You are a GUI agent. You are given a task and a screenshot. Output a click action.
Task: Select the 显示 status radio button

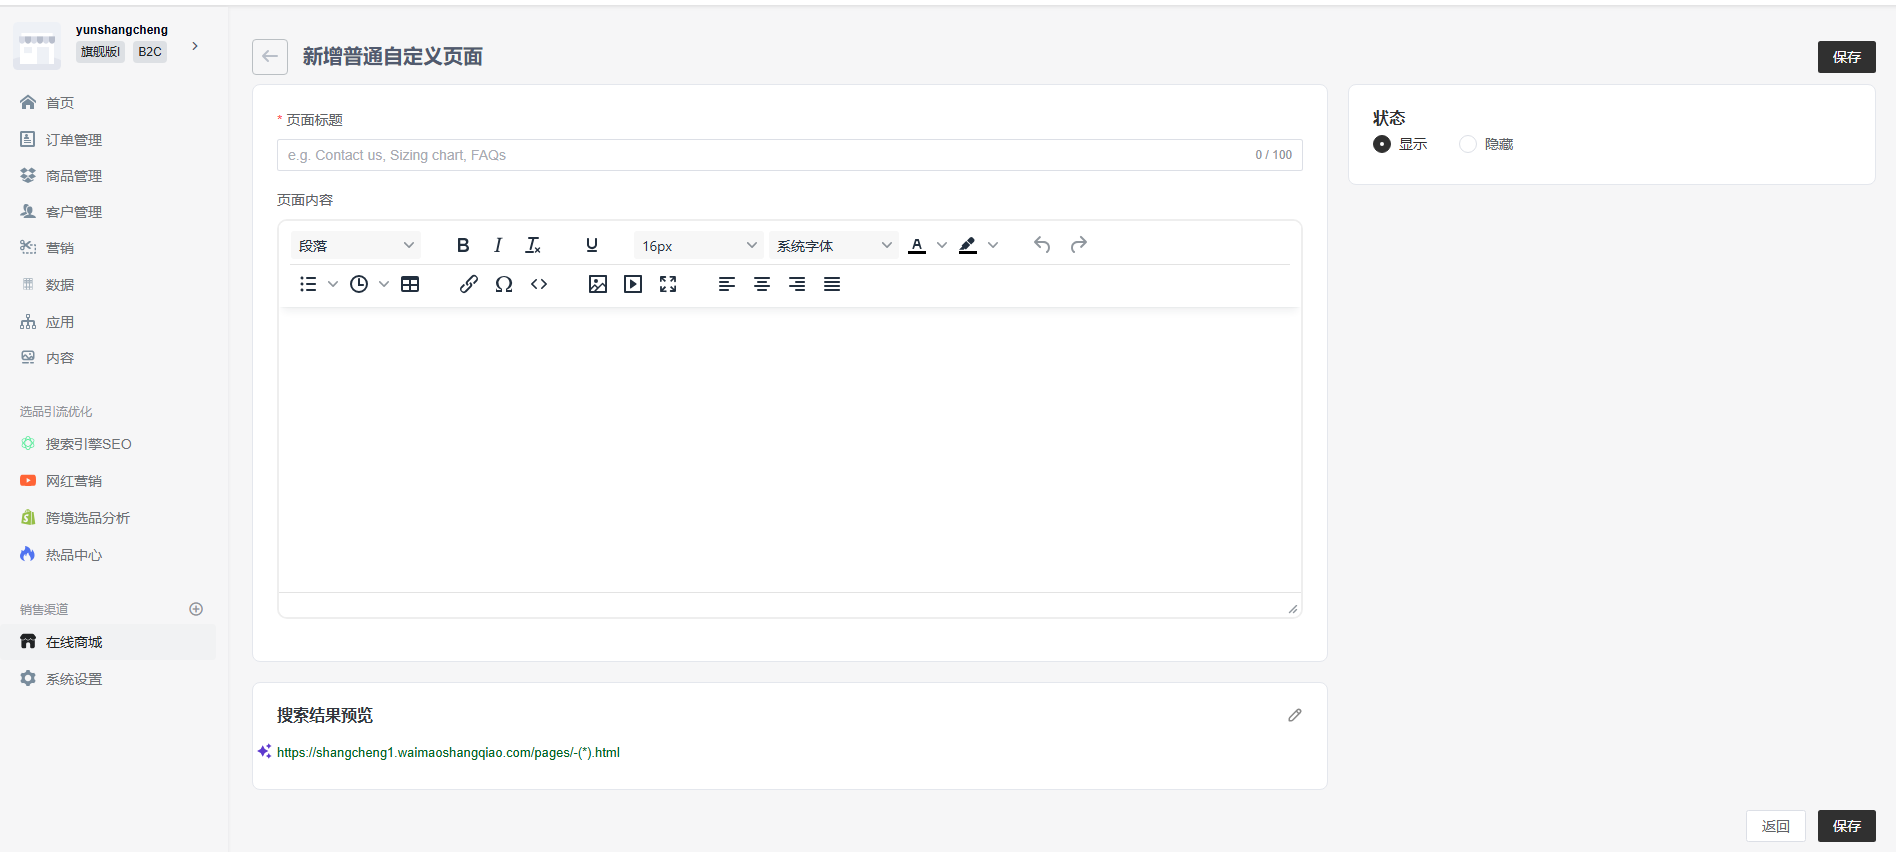pyautogui.click(x=1382, y=144)
